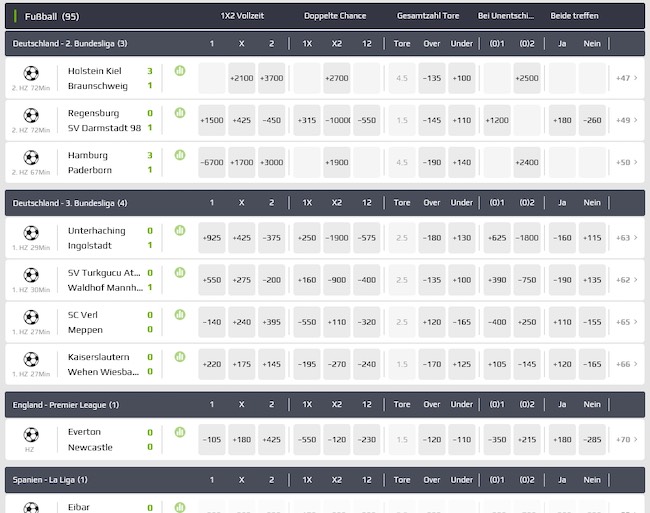Bet Regensburg win at +1500

pyautogui.click(x=212, y=120)
